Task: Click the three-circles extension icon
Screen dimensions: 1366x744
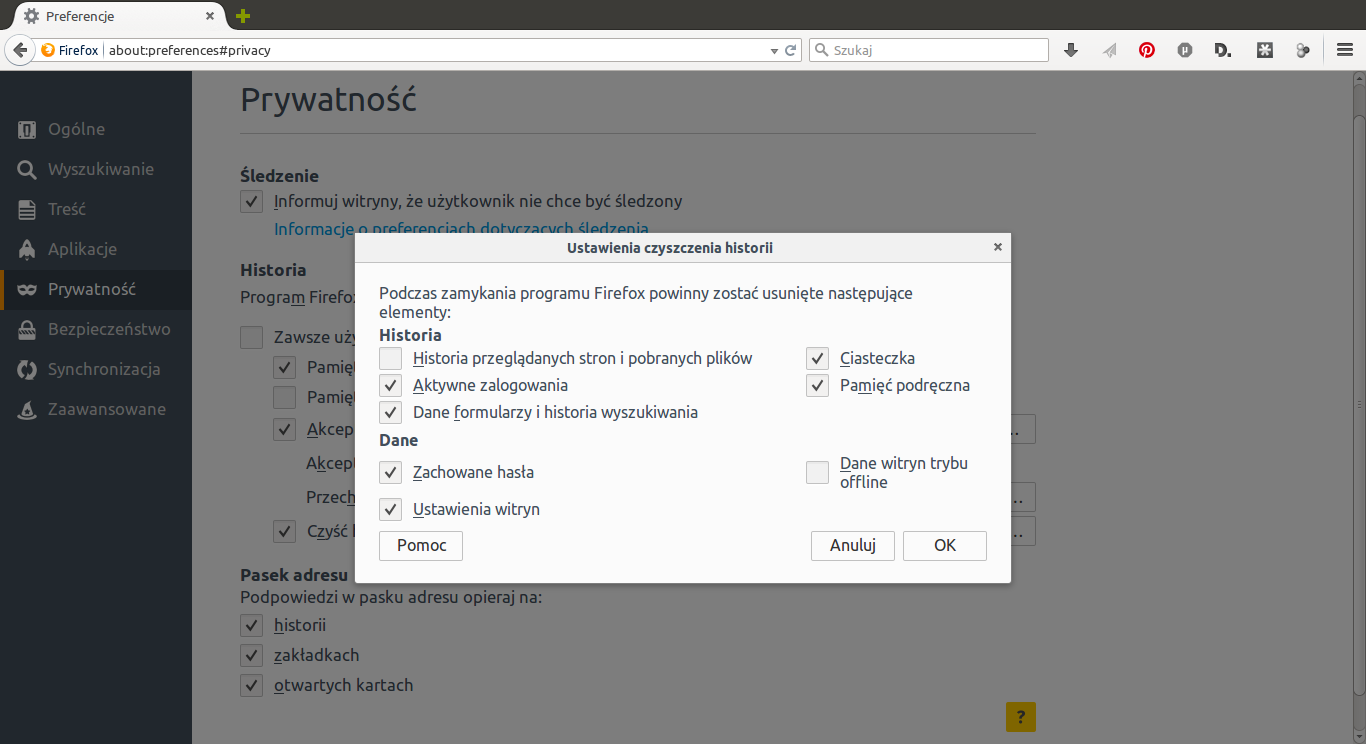Action: [x=1303, y=50]
